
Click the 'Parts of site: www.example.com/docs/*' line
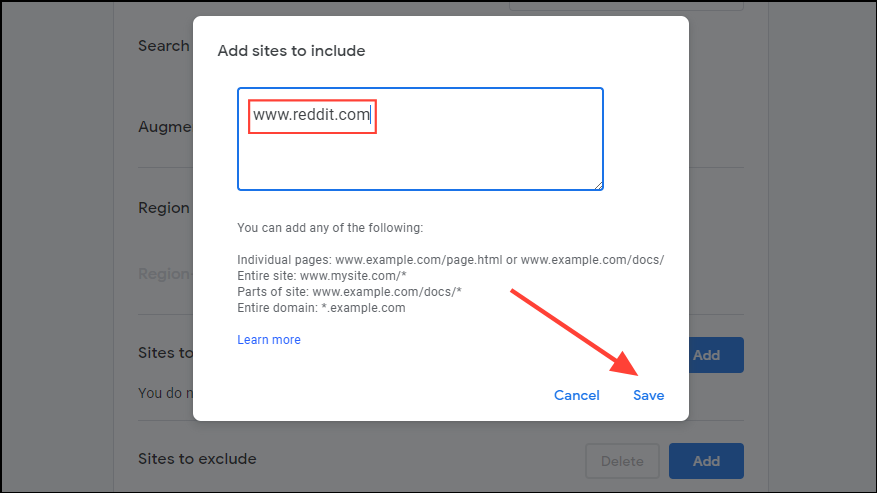pos(349,292)
